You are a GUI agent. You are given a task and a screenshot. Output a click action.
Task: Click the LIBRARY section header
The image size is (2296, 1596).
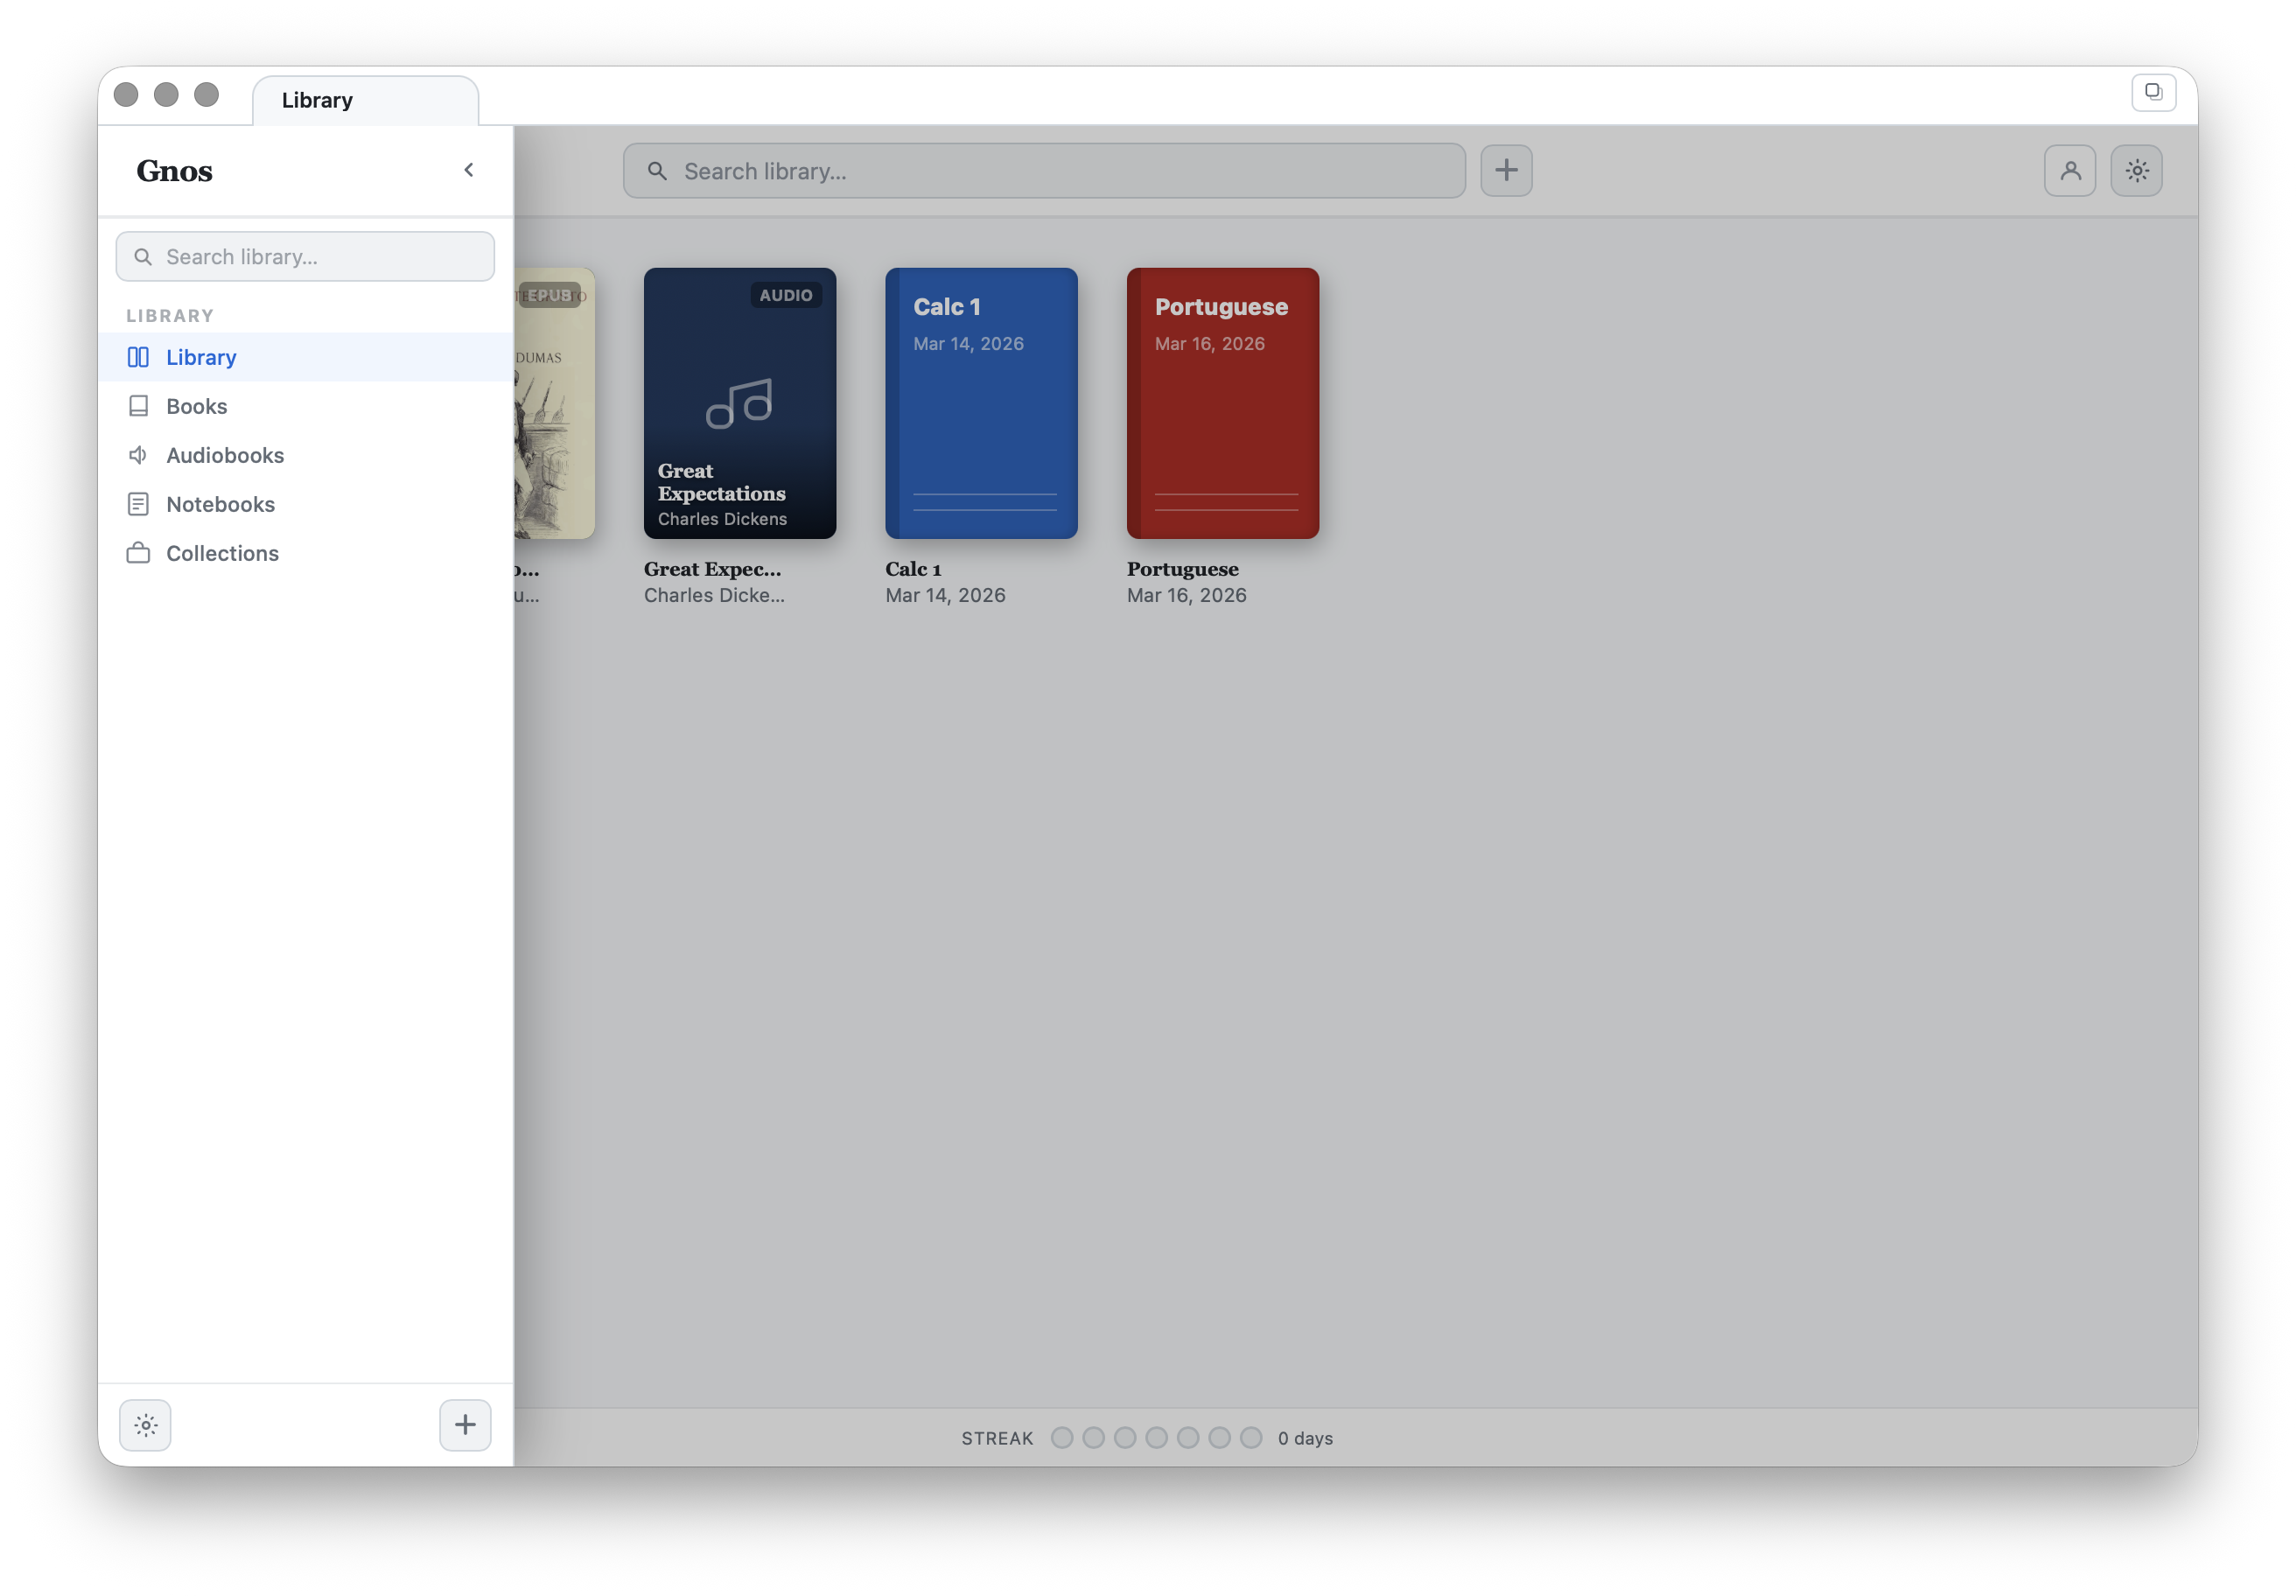coord(170,316)
